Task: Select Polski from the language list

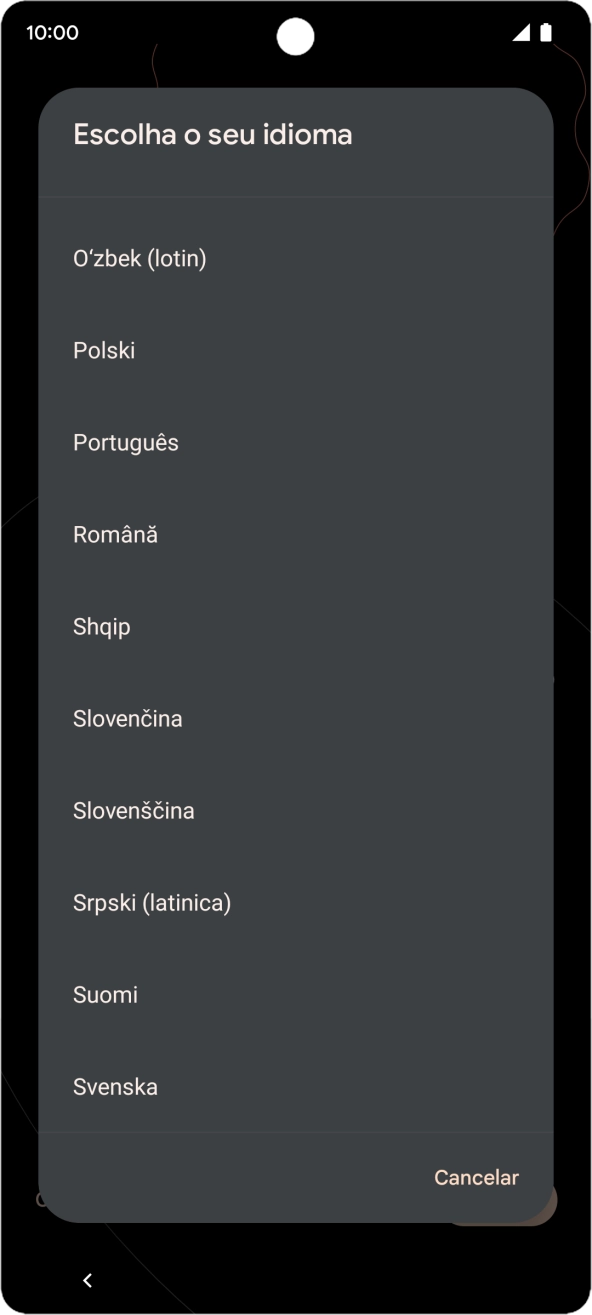Action: (x=105, y=350)
